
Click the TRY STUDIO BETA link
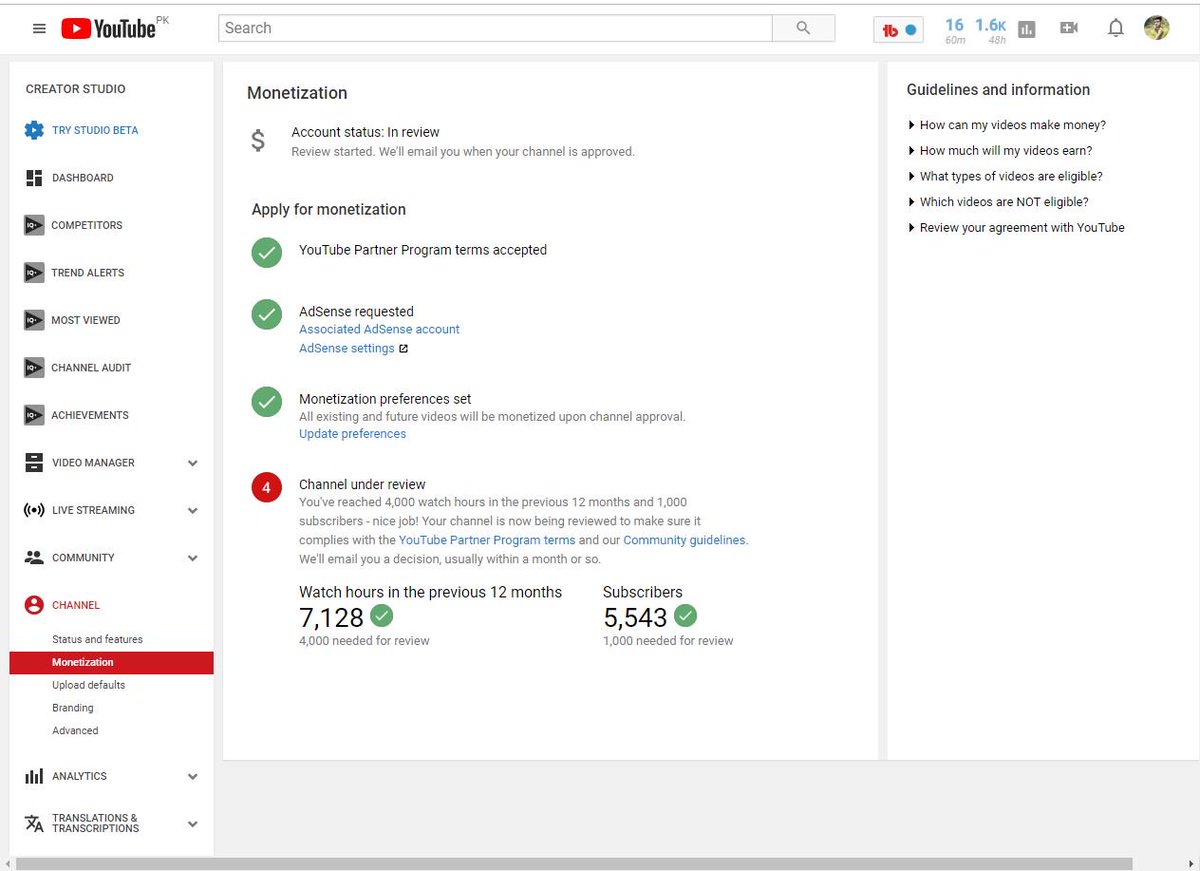pos(95,130)
